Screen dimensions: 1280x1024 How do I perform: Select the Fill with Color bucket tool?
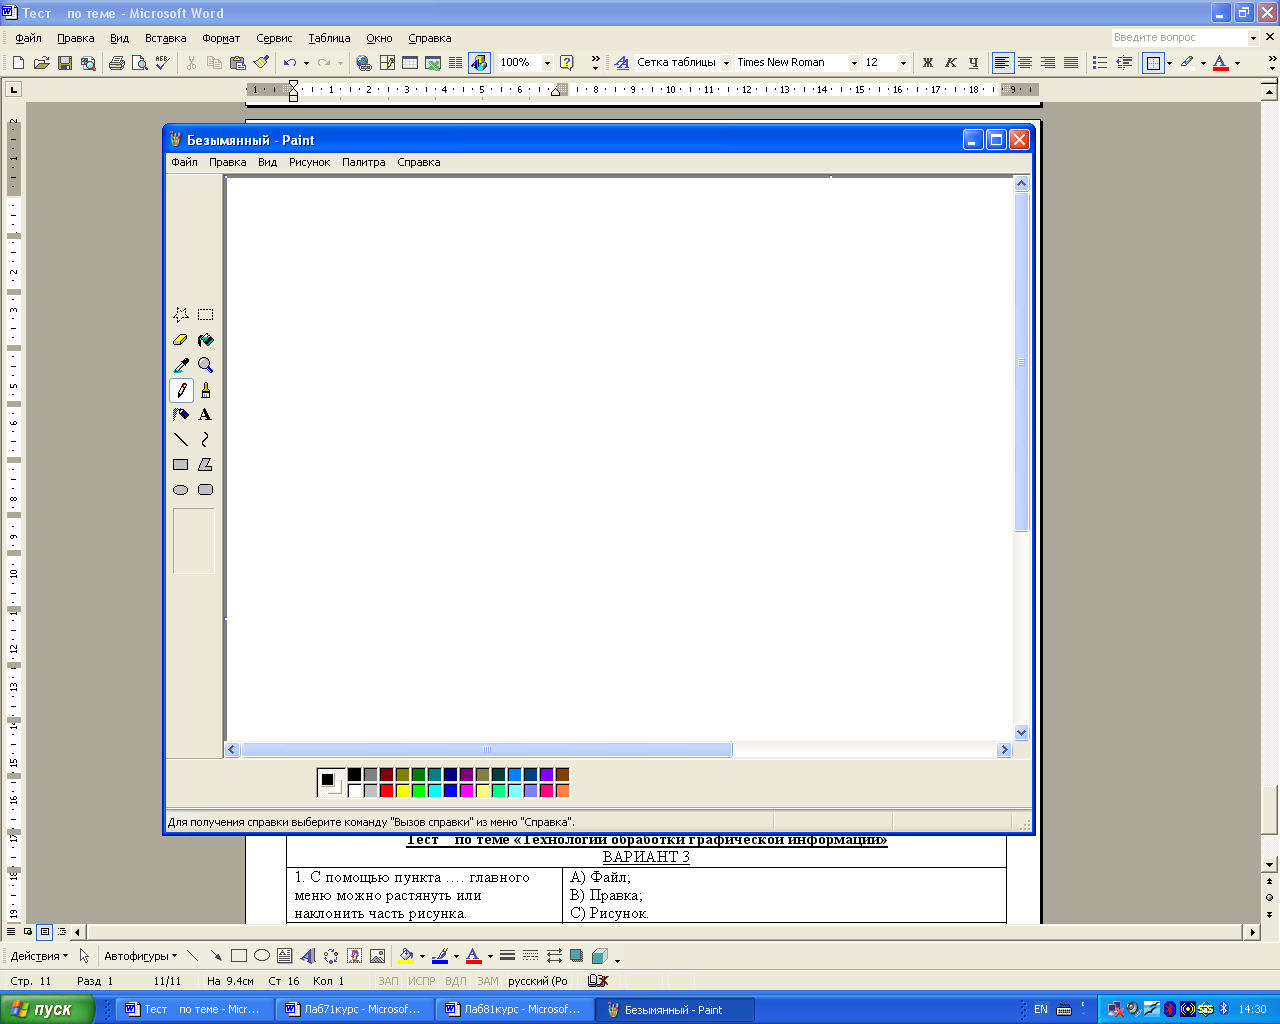point(205,340)
